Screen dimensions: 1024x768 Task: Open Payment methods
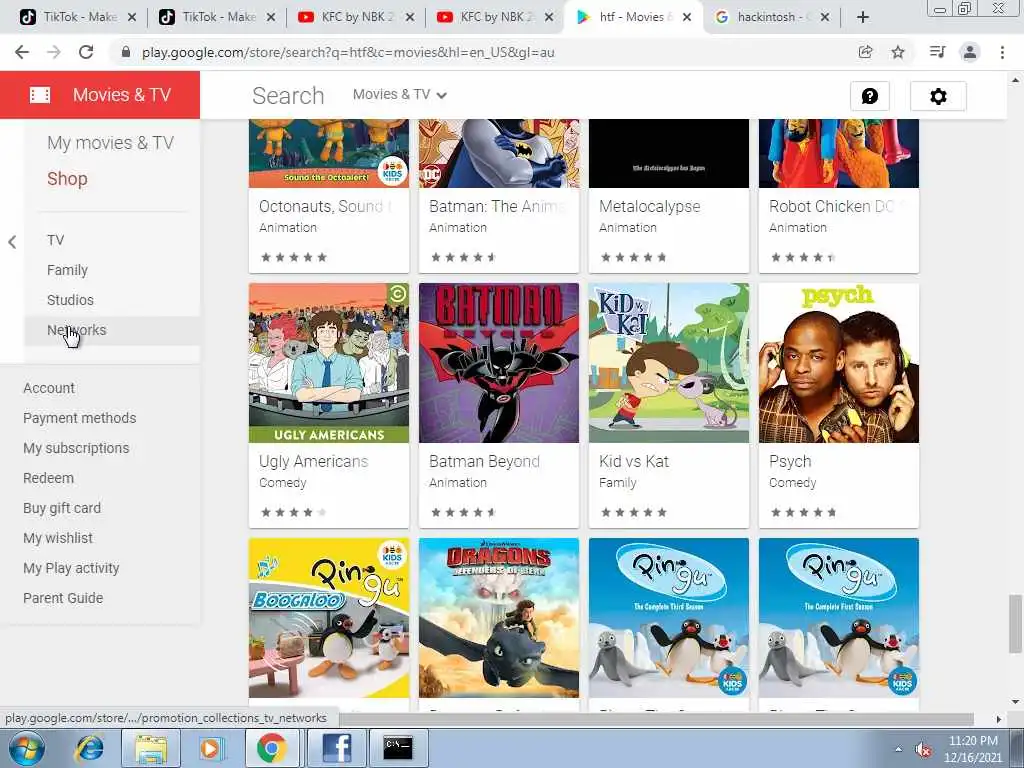pos(80,419)
